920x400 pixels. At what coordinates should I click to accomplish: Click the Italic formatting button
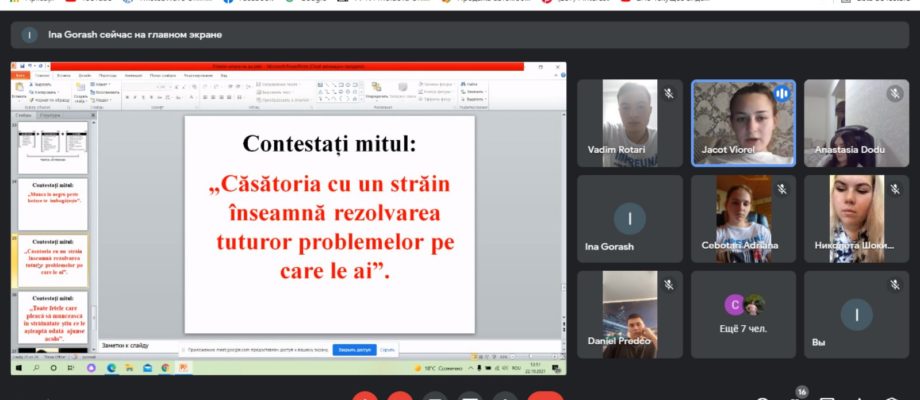135,97
